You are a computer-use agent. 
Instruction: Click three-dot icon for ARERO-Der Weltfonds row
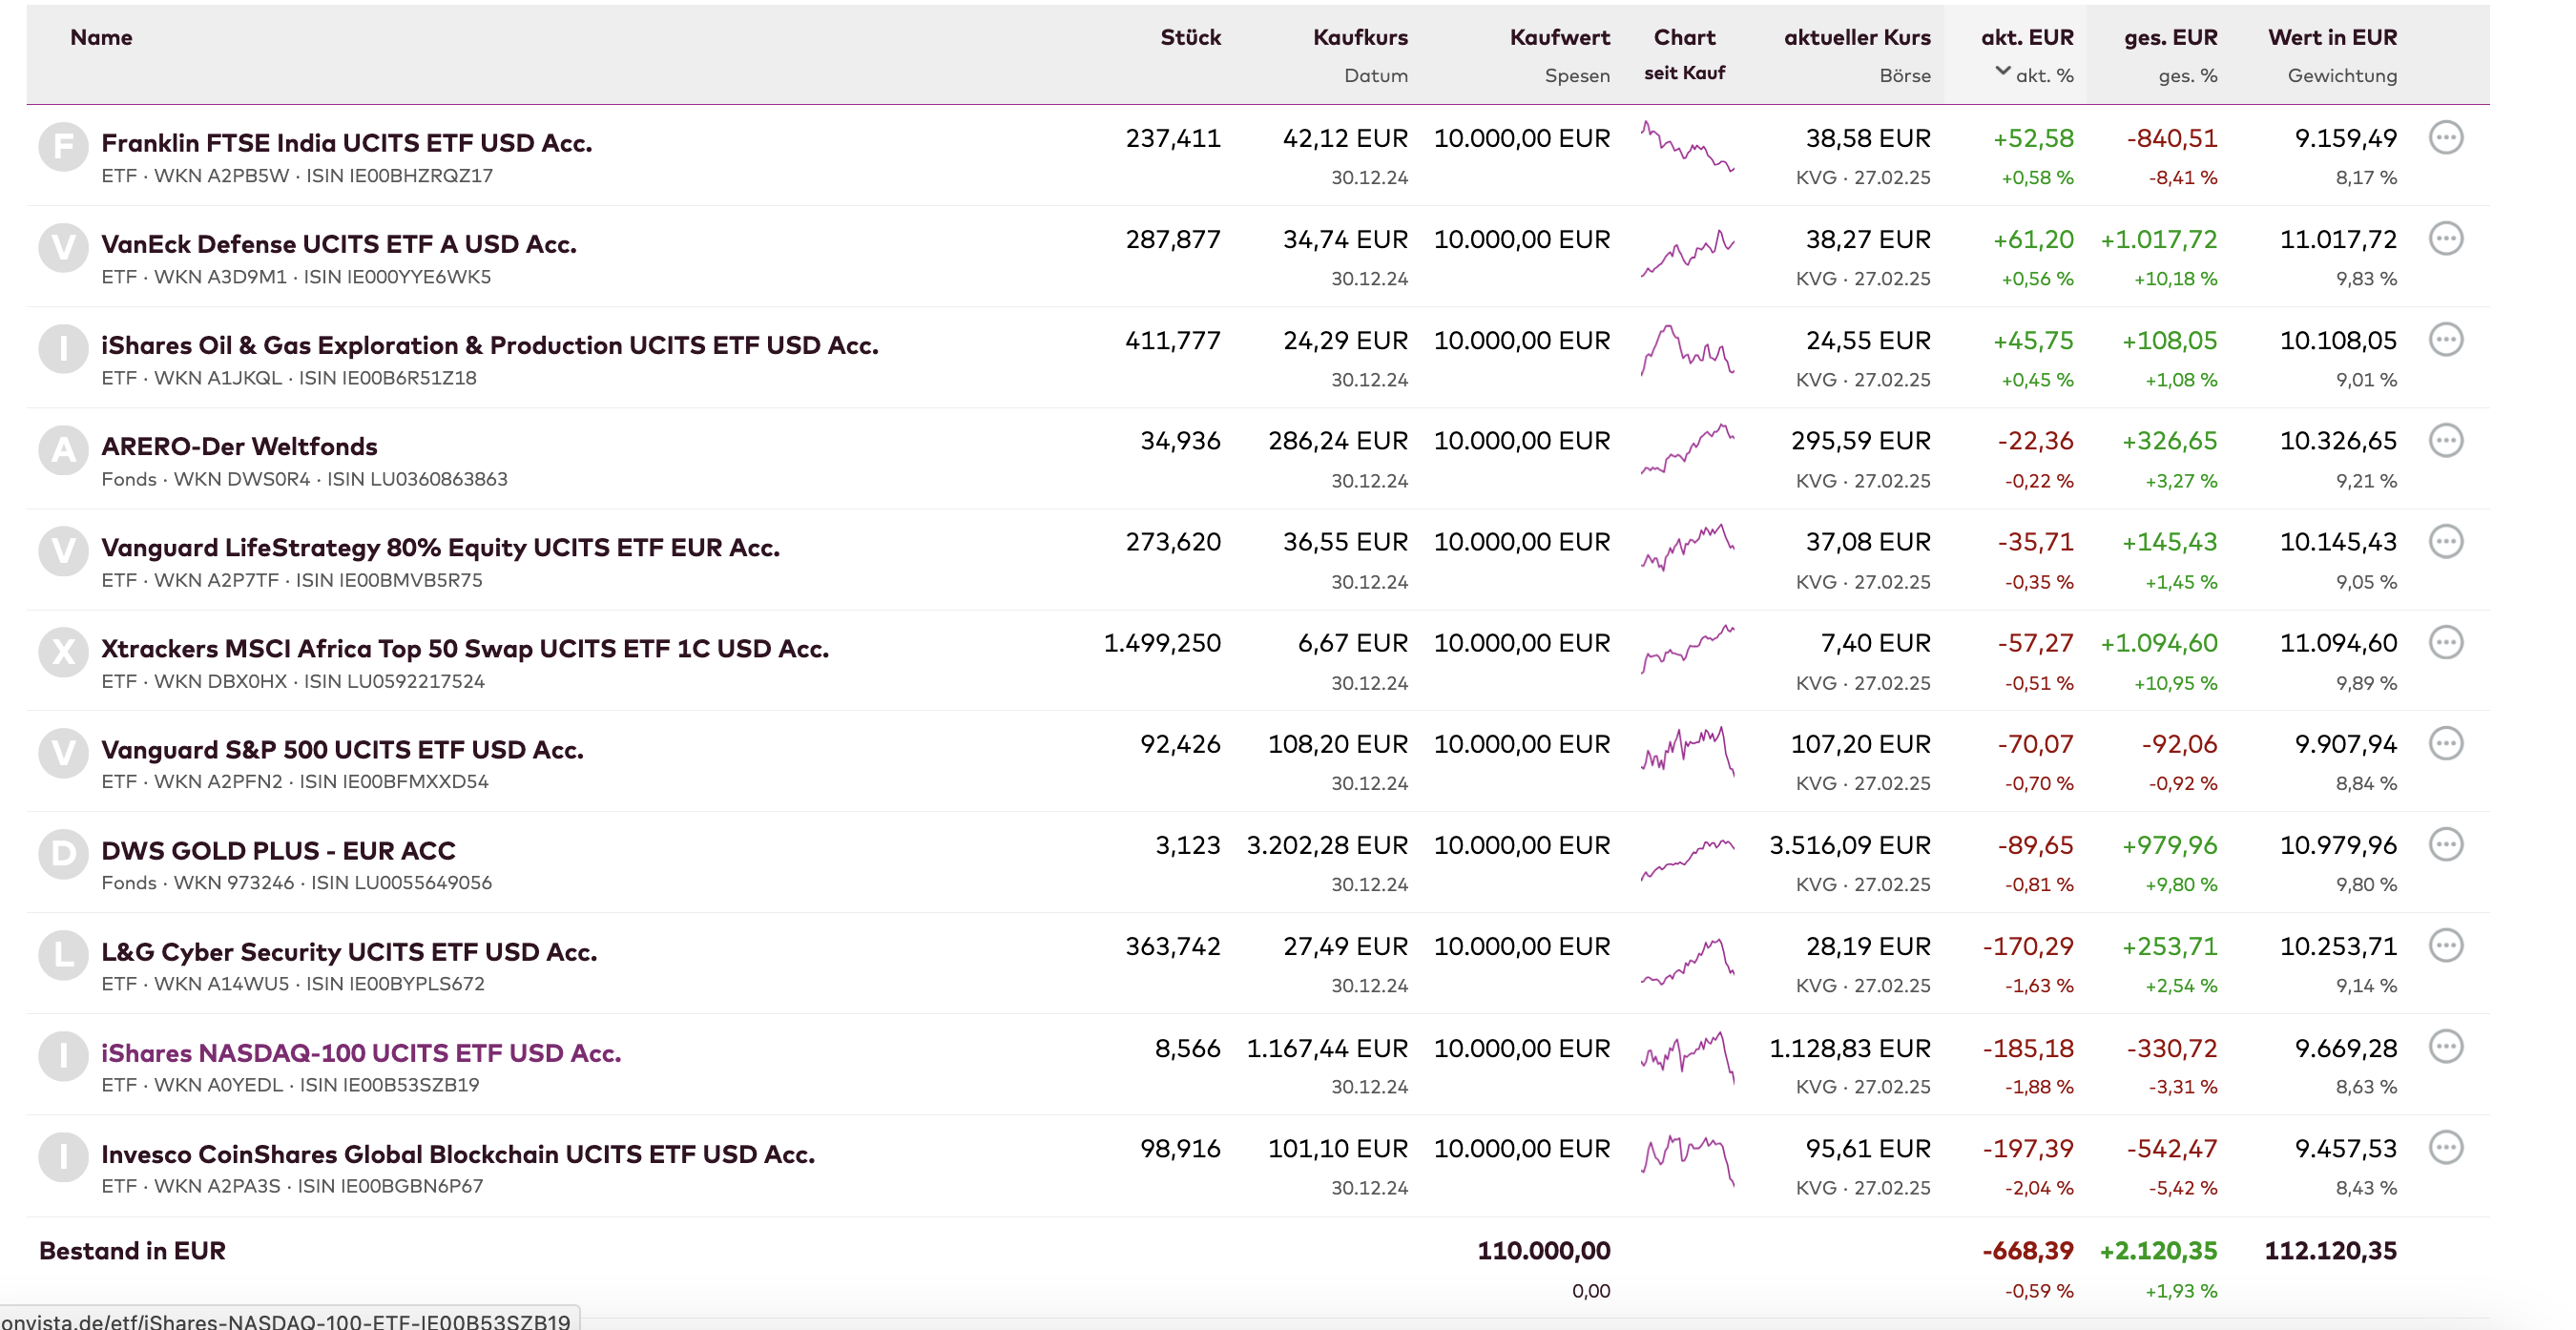pyautogui.click(x=2445, y=441)
